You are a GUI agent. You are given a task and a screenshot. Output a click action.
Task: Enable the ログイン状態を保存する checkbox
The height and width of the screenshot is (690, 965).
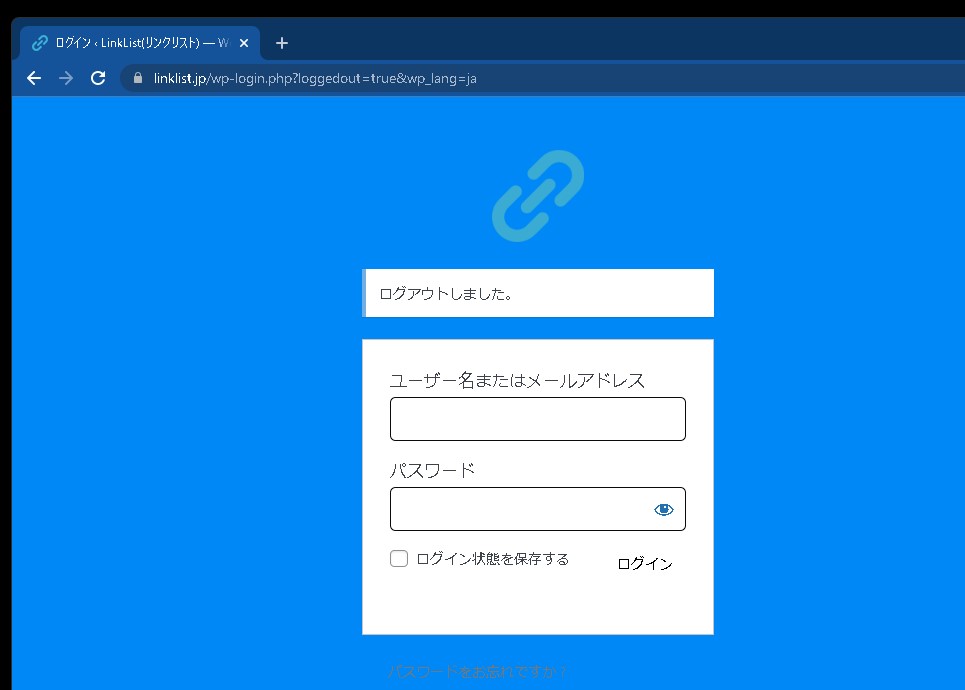coord(399,559)
